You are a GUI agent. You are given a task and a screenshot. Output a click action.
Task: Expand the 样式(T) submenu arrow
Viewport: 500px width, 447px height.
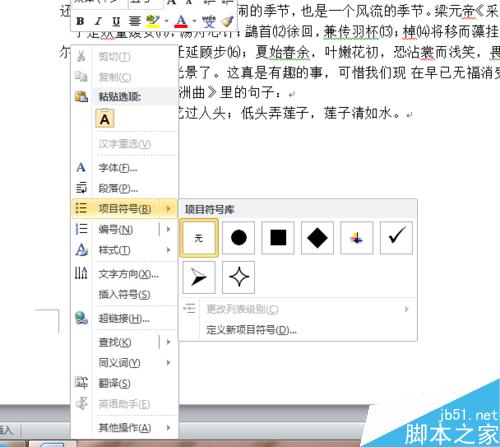tap(168, 250)
